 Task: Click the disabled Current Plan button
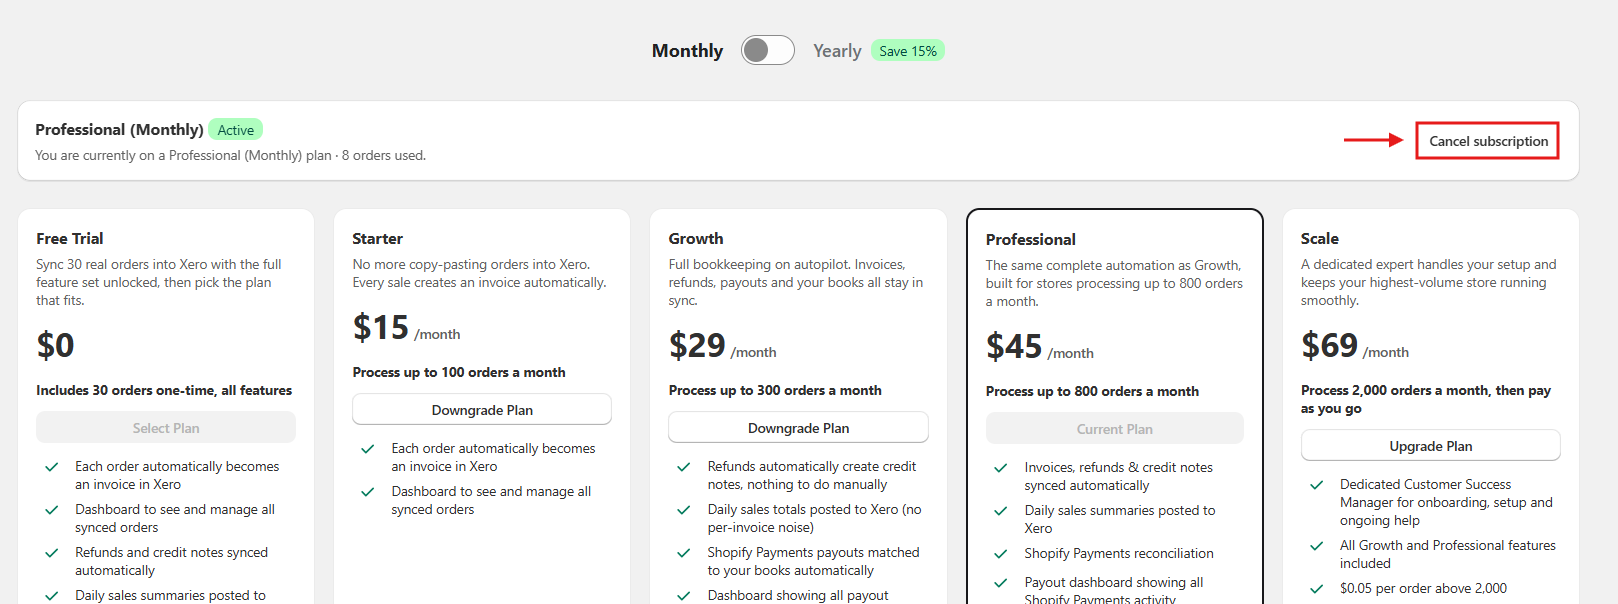[1114, 429]
